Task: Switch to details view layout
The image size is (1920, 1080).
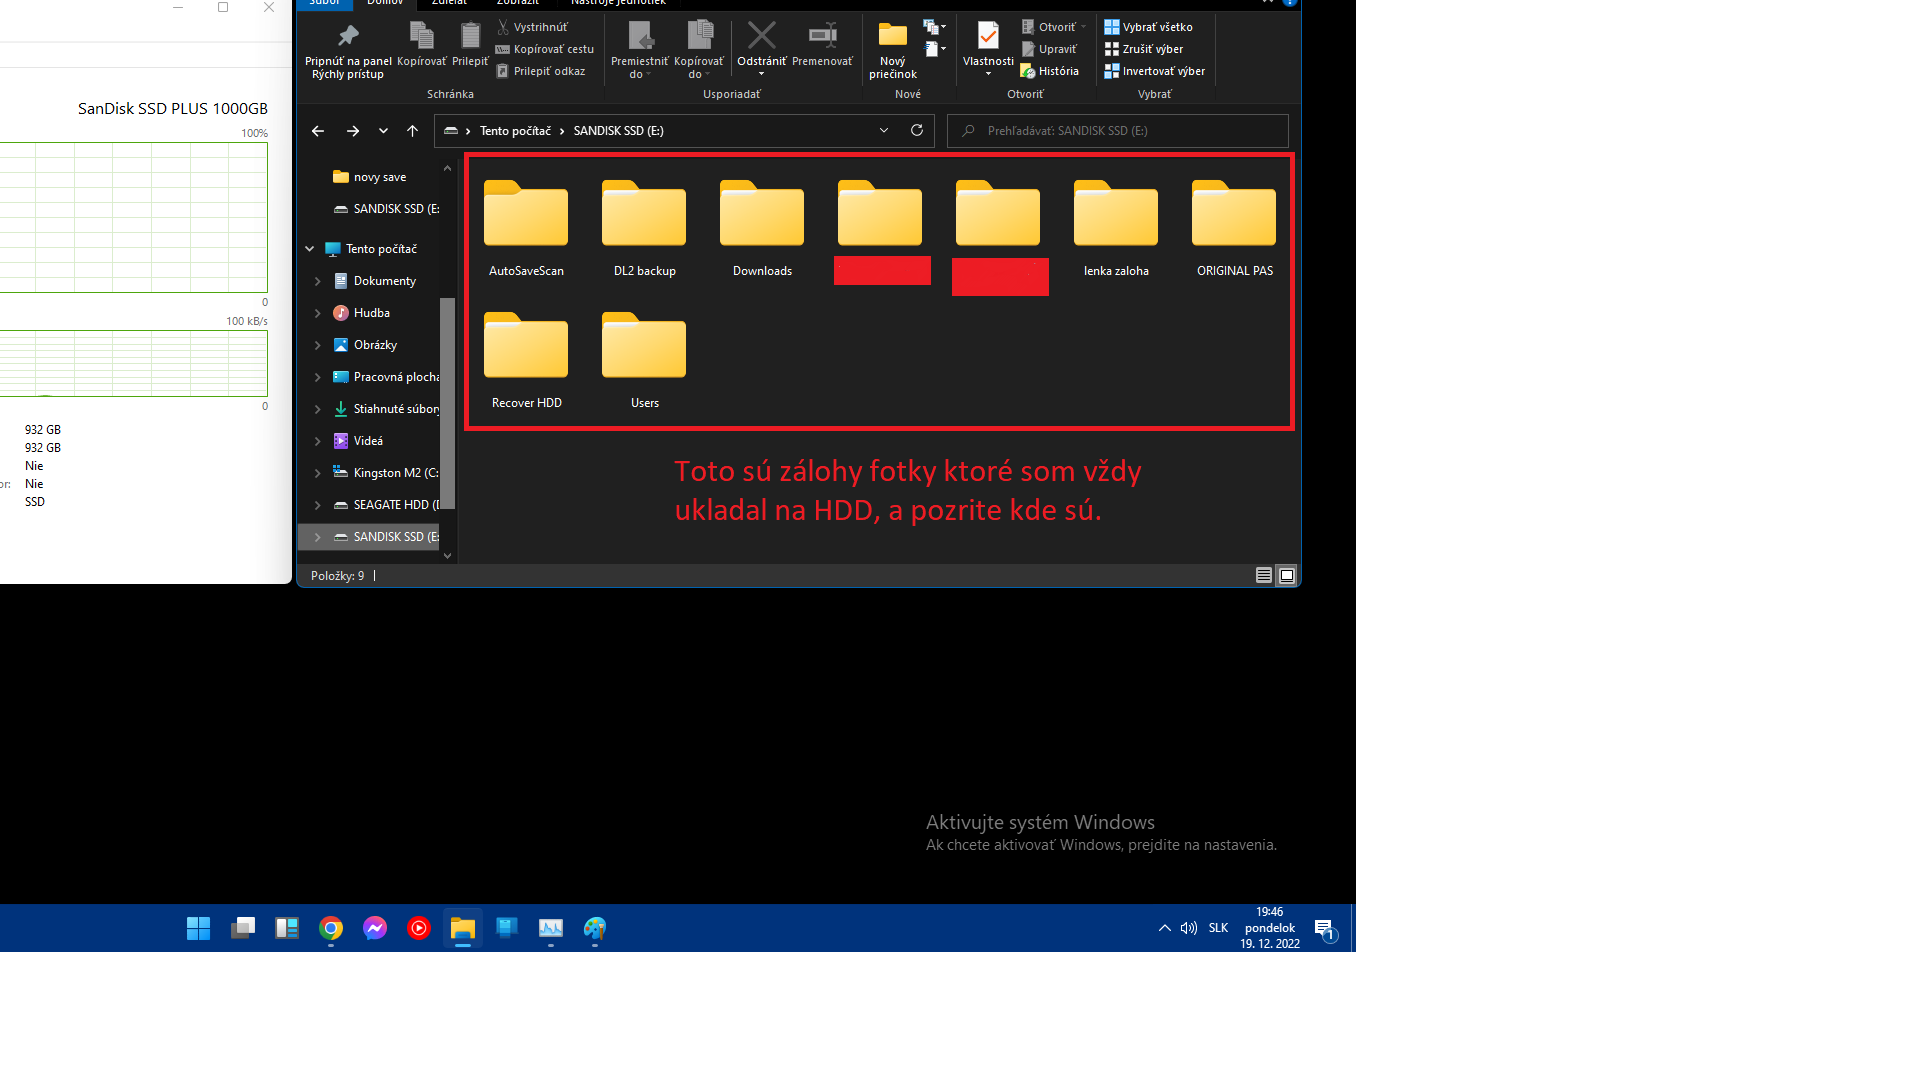Action: click(1263, 575)
